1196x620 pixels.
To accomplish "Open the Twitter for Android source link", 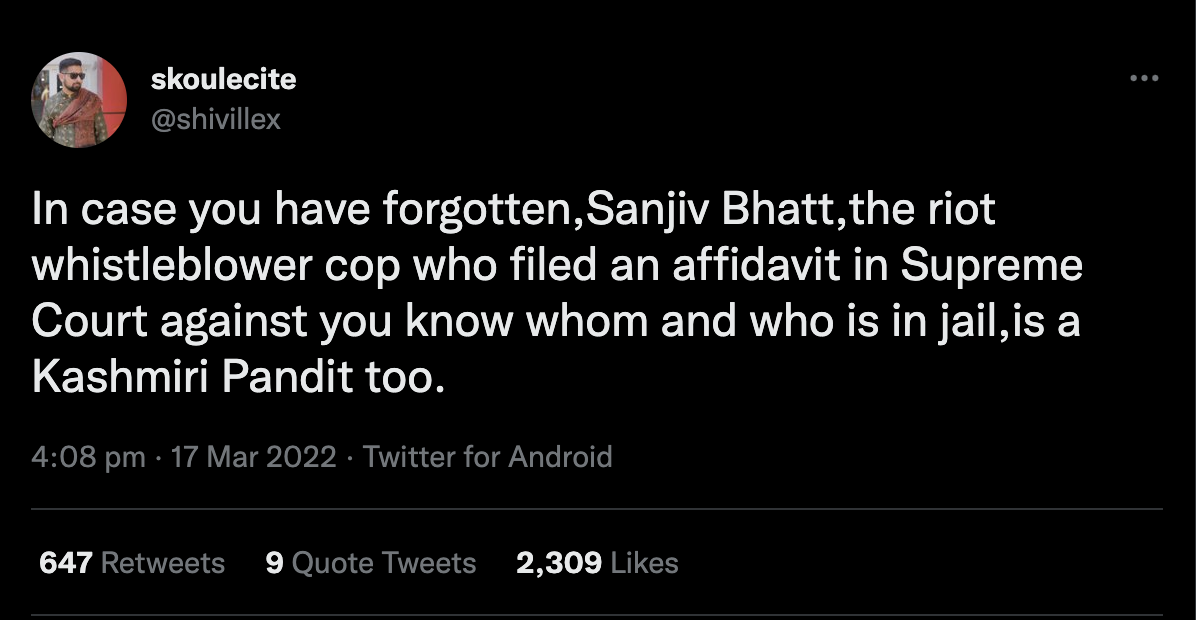I will (487, 457).
